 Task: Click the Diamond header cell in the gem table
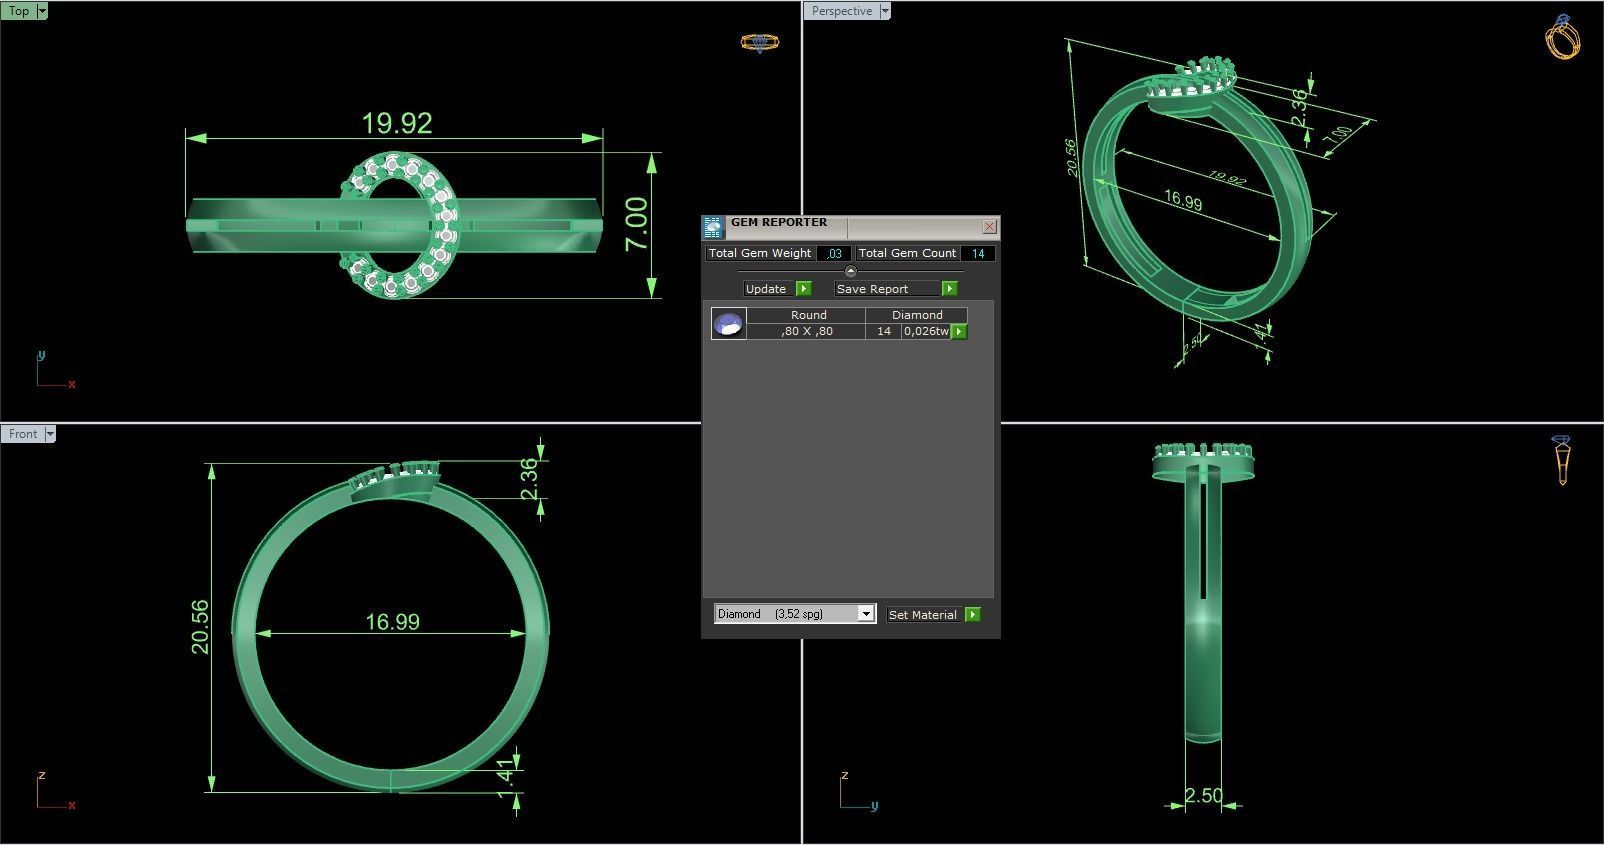(x=917, y=315)
